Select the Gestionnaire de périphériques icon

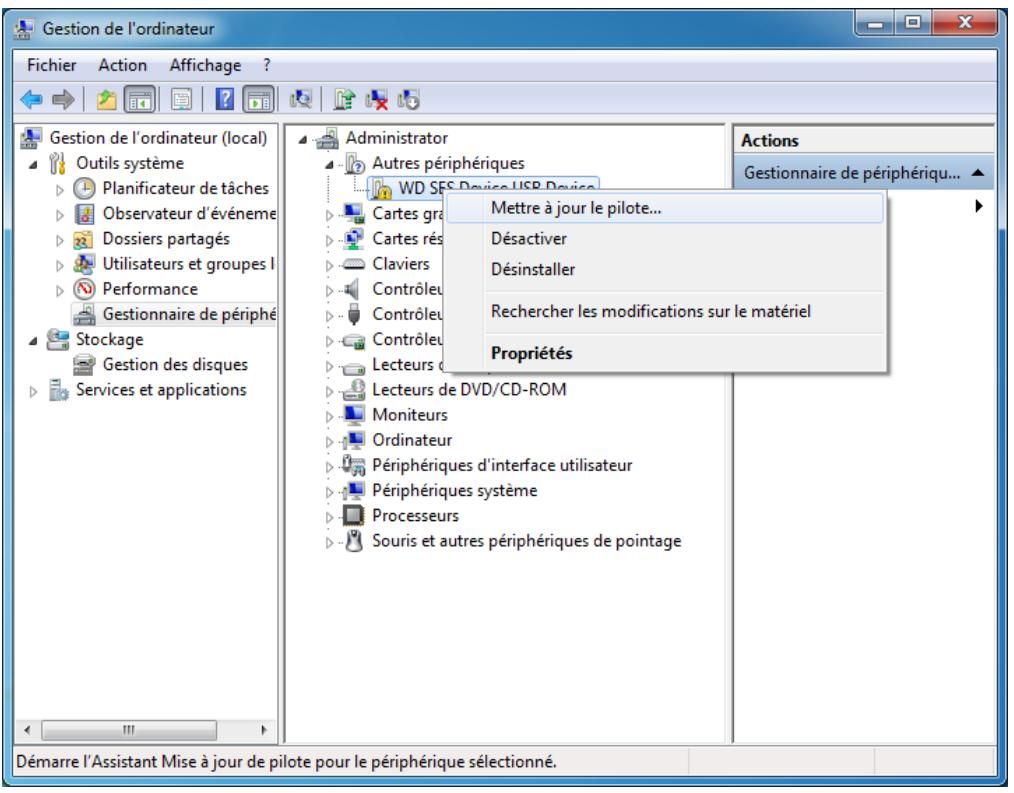tap(84, 314)
